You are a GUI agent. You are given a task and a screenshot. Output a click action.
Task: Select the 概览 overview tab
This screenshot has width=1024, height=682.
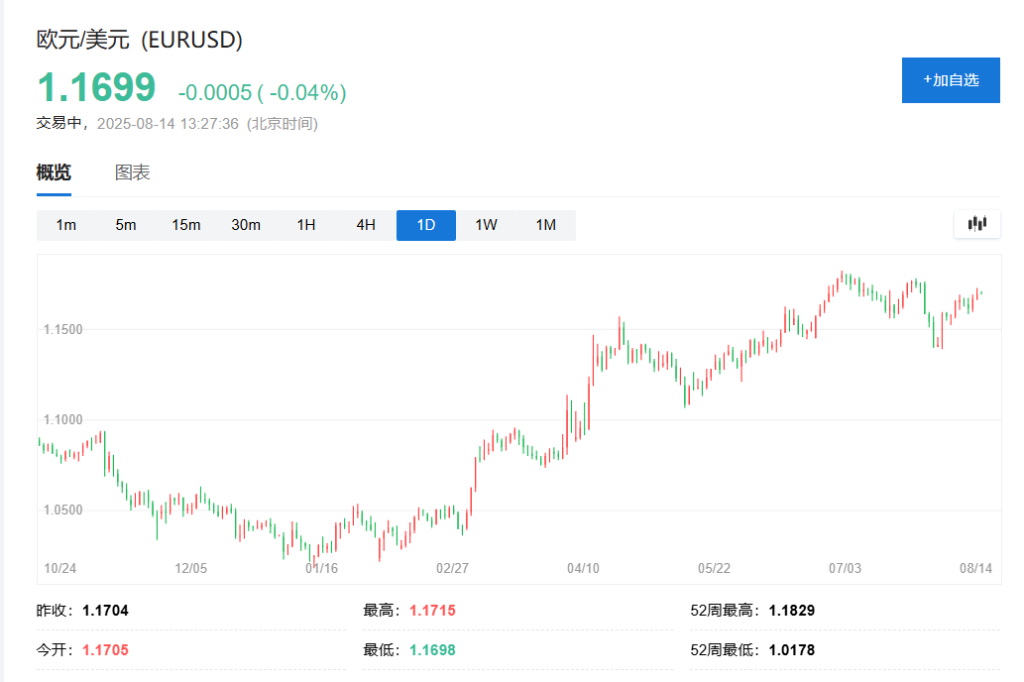tap(54, 172)
